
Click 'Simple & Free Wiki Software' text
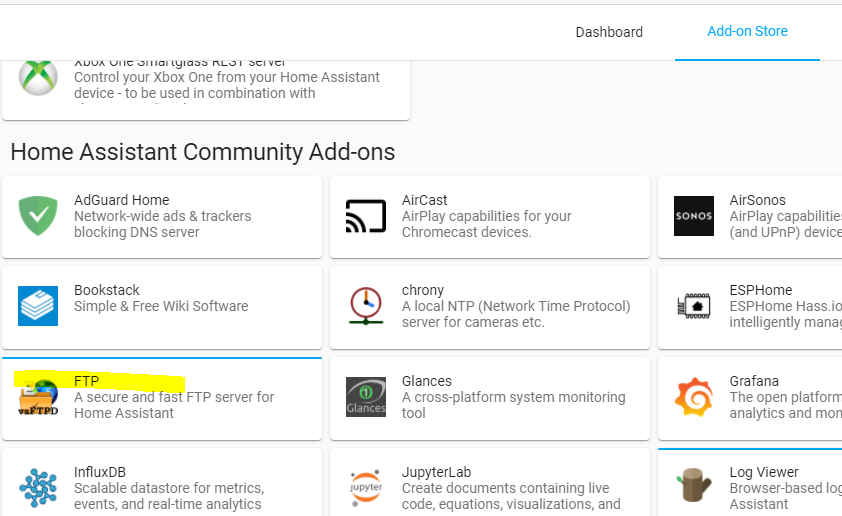pos(161,307)
